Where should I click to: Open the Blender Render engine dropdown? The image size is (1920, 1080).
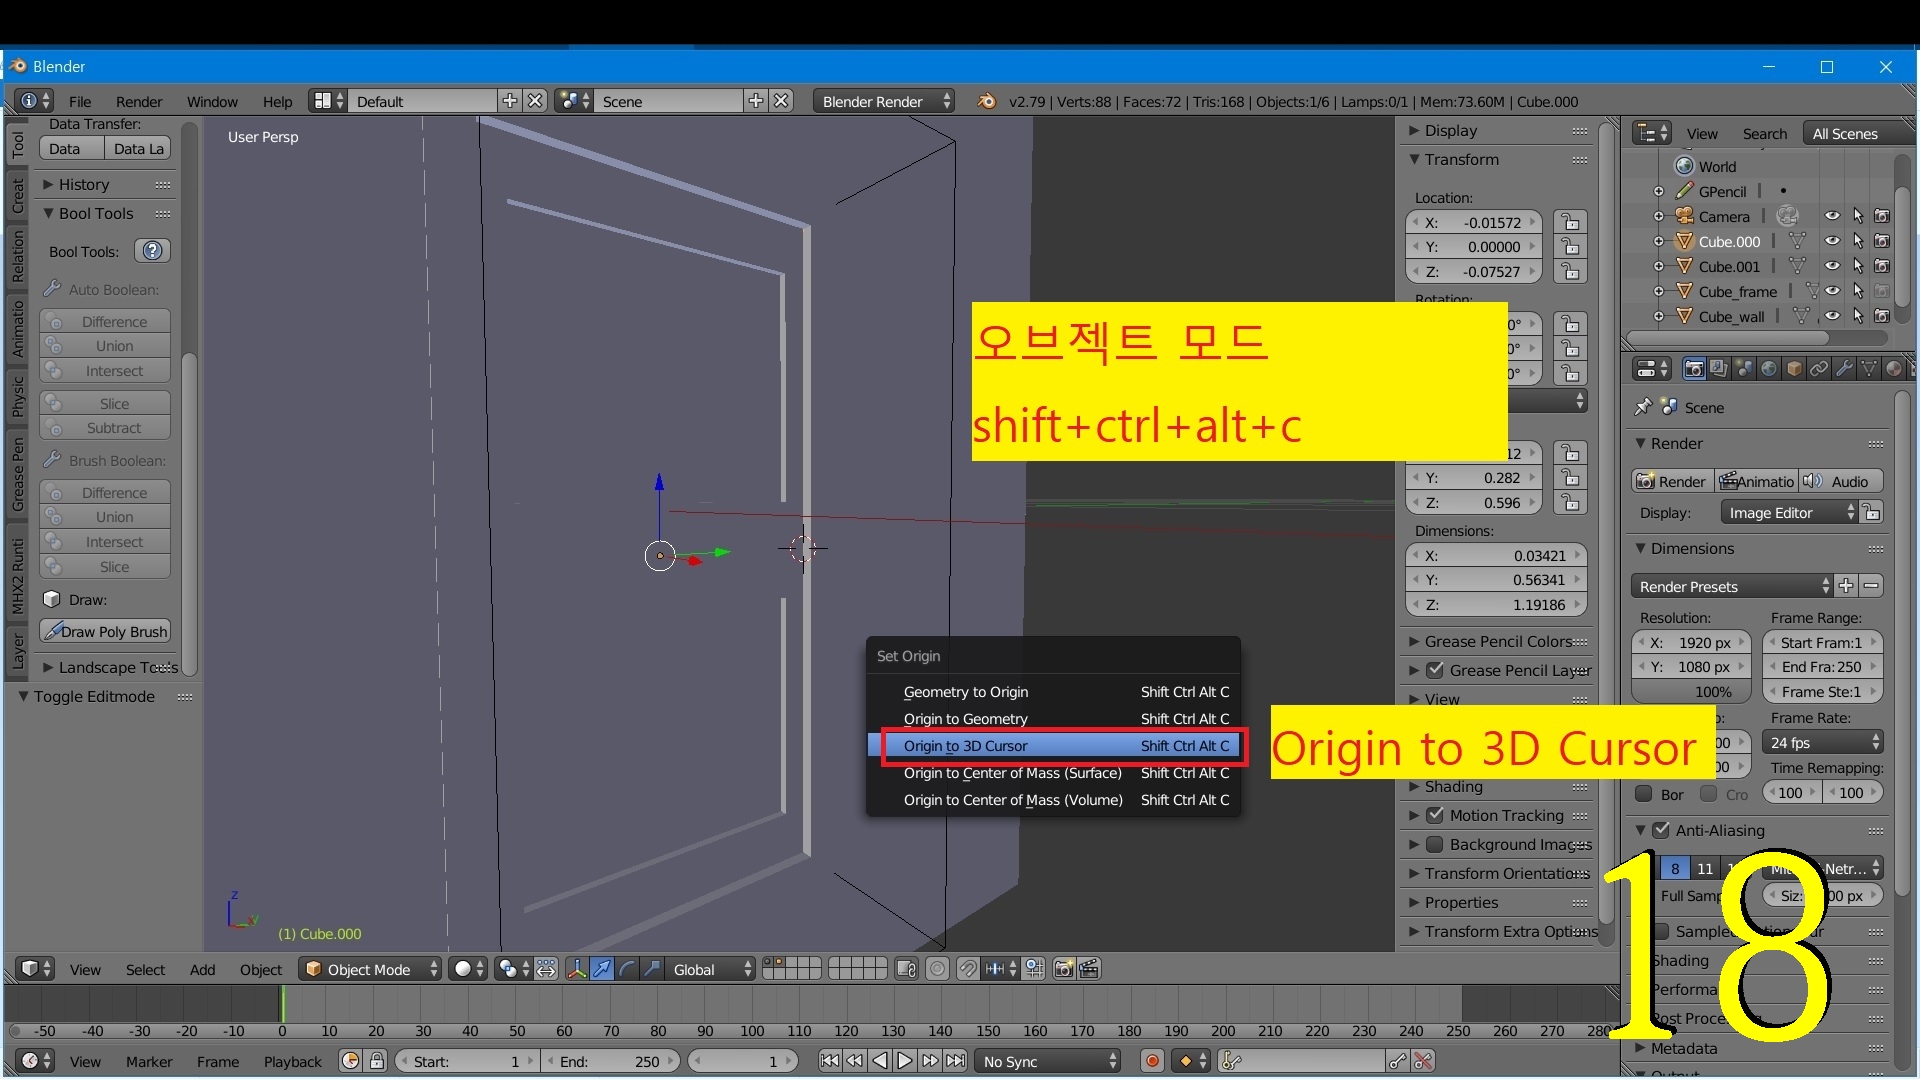883,101
